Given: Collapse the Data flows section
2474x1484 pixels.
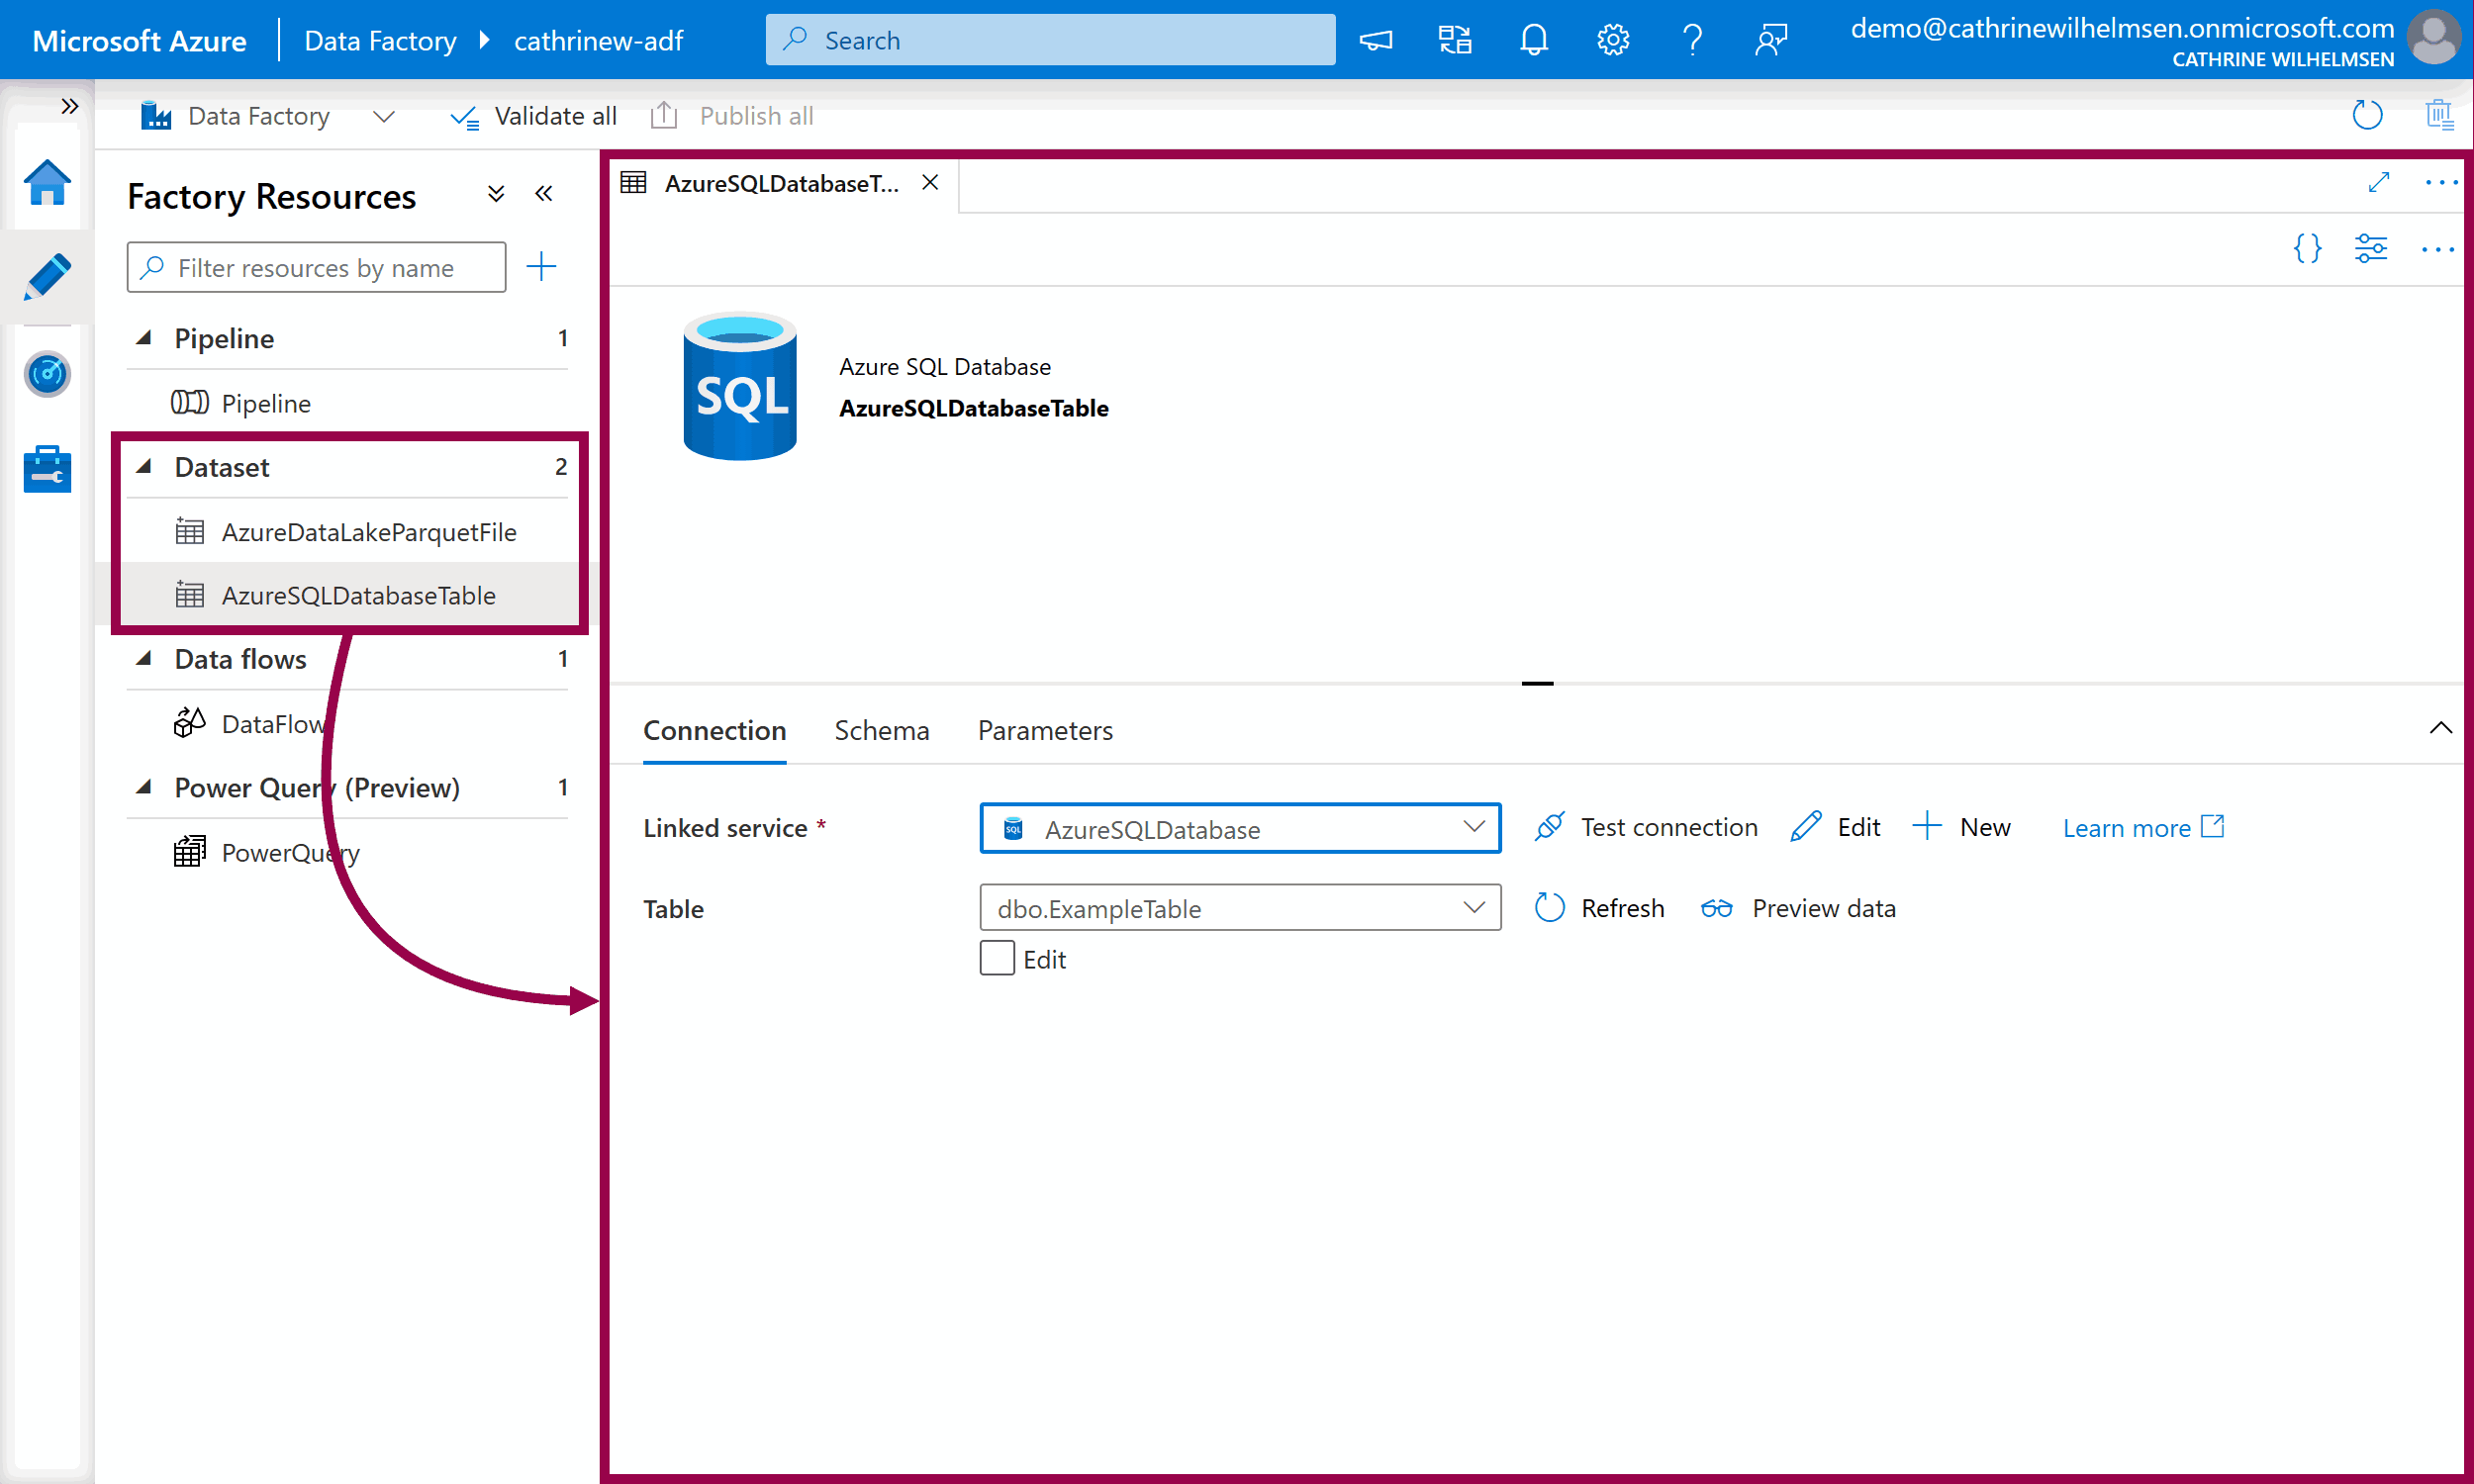Looking at the screenshot, I should click(x=145, y=658).
